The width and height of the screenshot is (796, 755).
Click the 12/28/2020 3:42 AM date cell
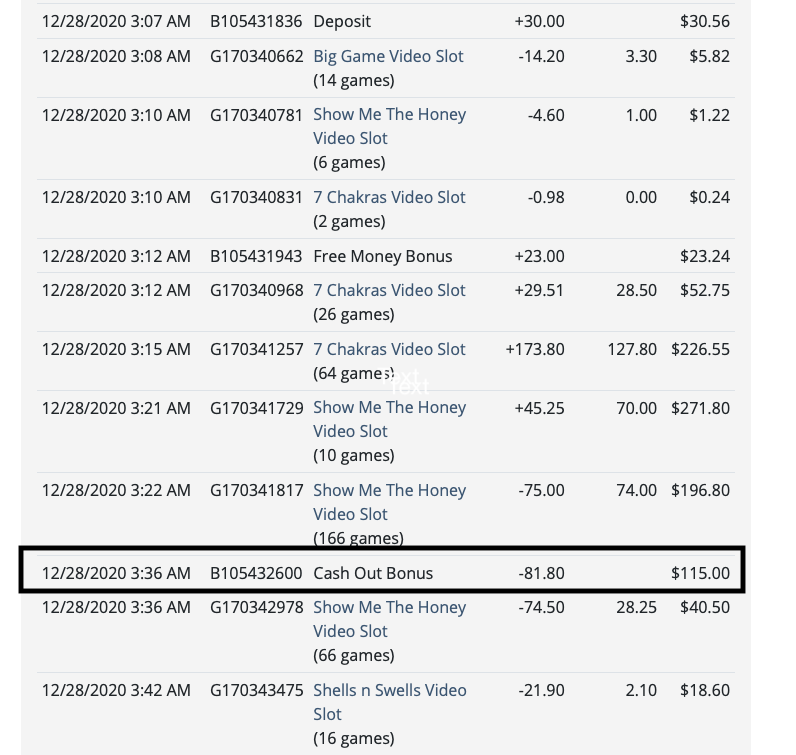pyautogui.click(x=116, y=691)
